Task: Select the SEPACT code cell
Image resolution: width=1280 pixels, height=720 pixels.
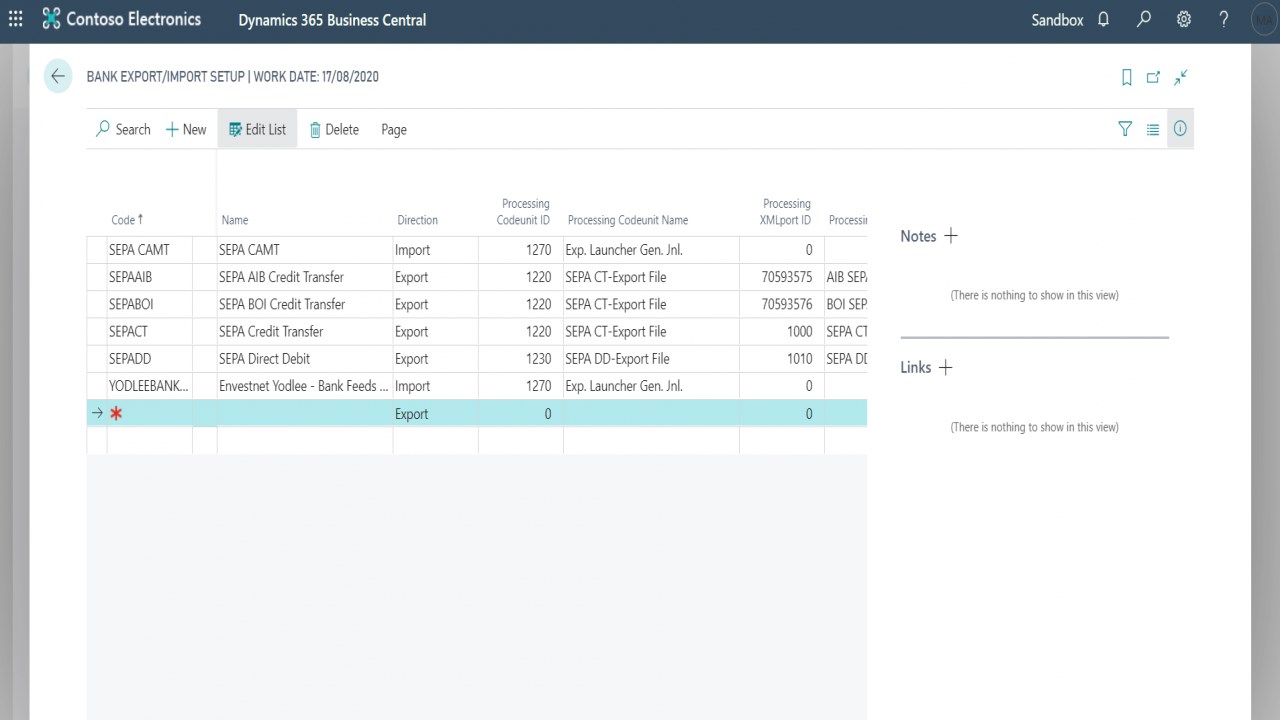Action: (x=150, y=331)
